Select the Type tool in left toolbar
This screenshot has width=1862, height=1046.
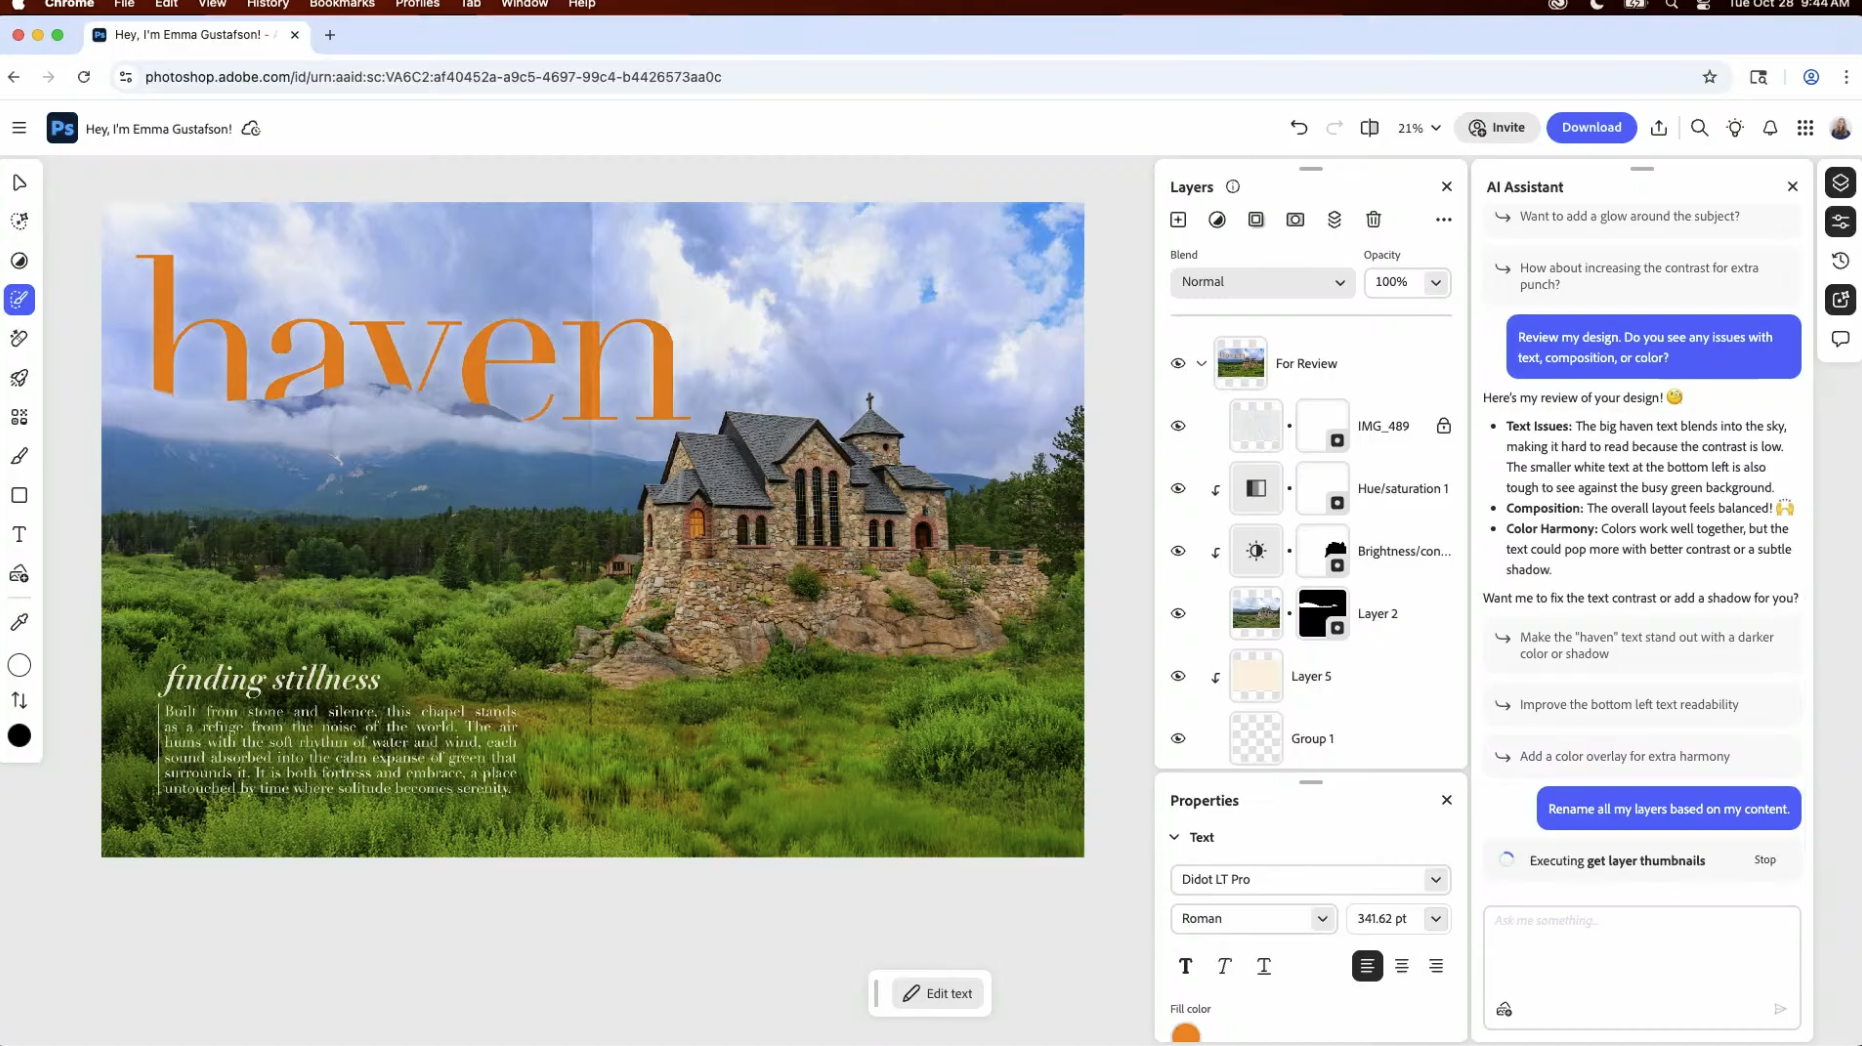19,535
